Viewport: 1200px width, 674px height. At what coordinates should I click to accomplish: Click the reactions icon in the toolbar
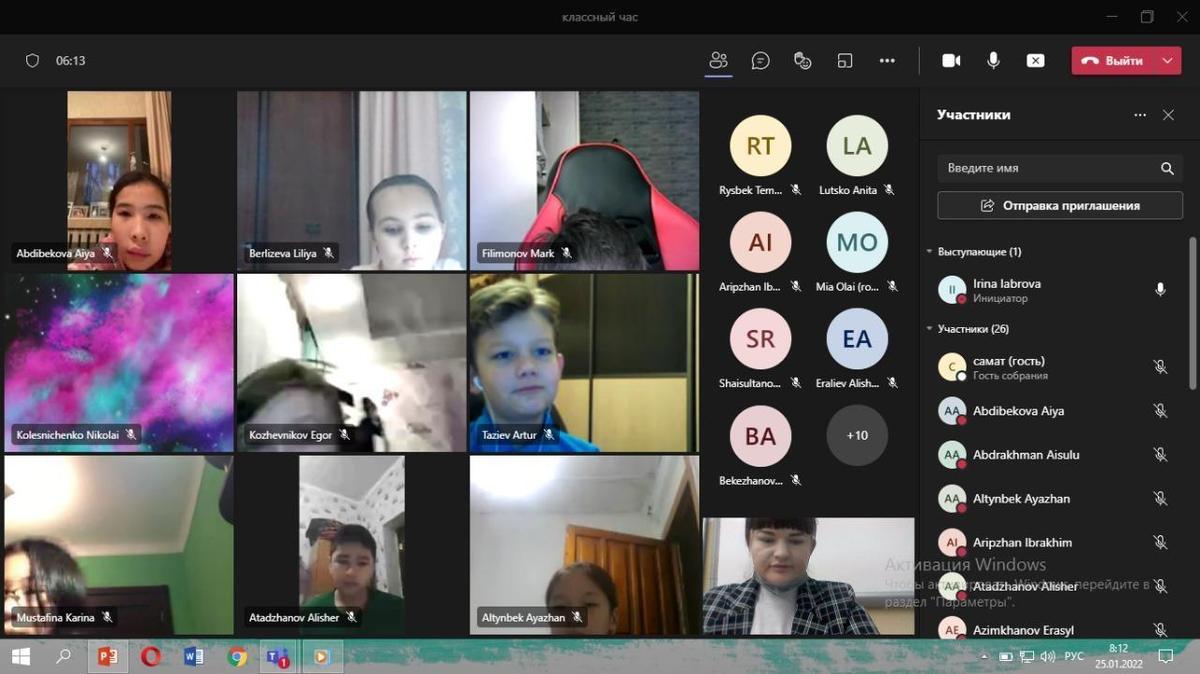(802, 61)
